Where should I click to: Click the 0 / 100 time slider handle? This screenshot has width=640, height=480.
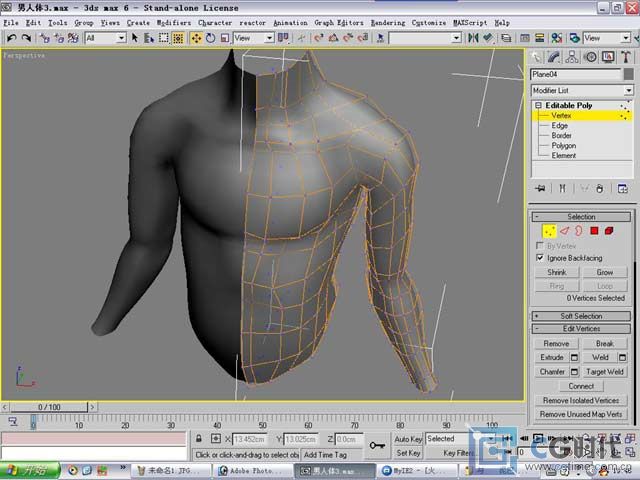(49, 407)
